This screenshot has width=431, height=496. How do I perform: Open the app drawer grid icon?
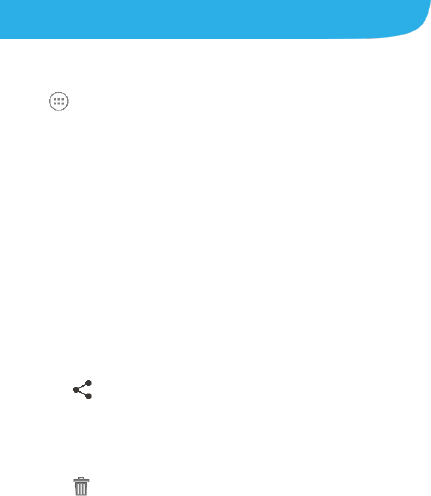click(59, 101)
